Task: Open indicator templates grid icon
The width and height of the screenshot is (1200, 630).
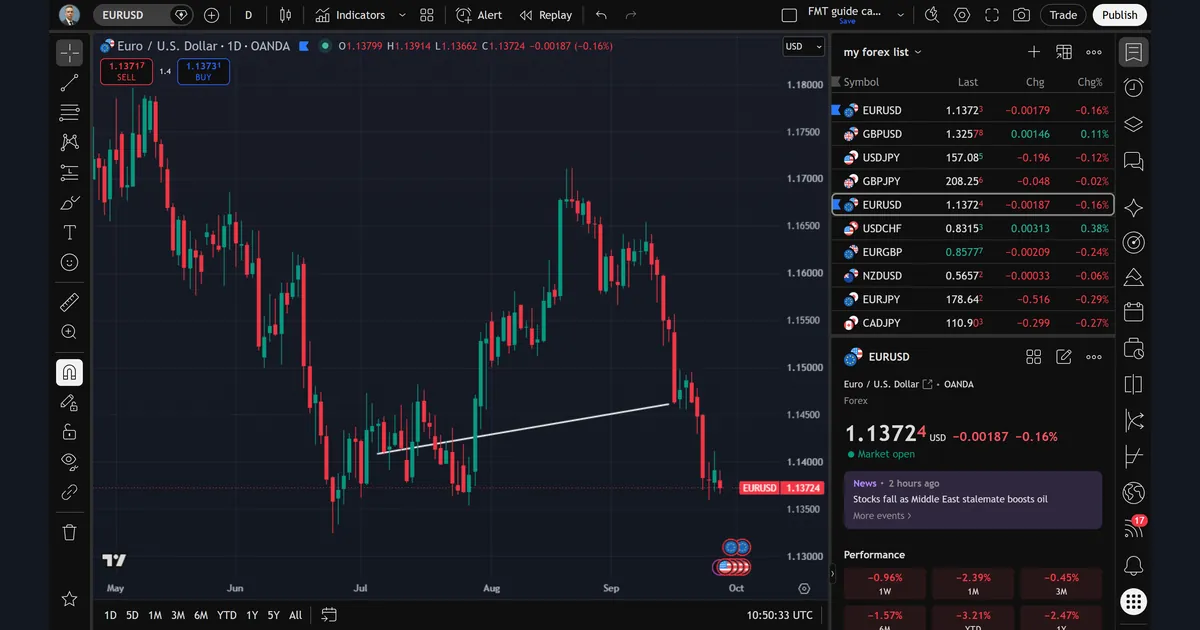Action: point(427,15)
